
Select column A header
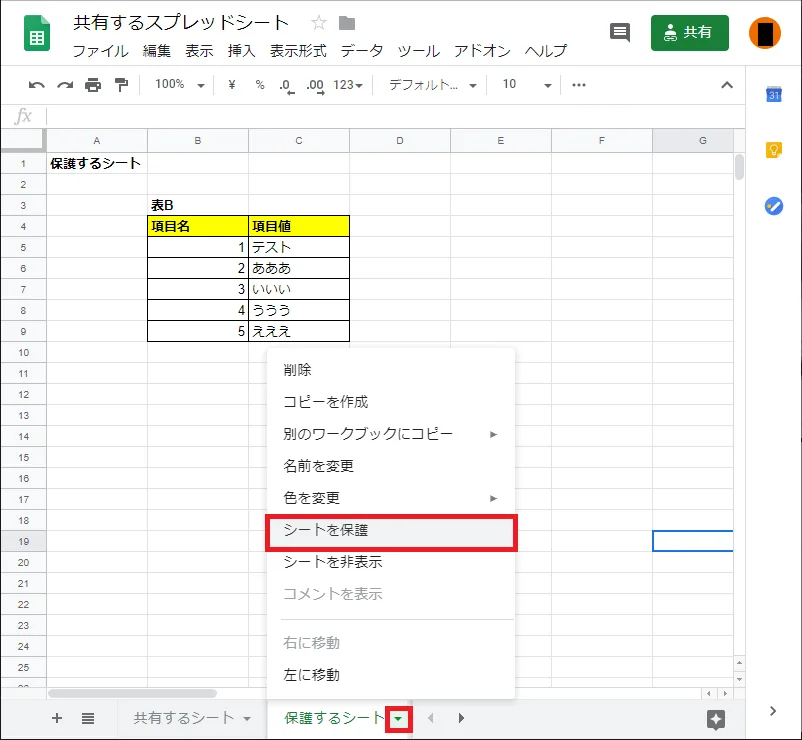pyautogui.click(x=97, y=141)
